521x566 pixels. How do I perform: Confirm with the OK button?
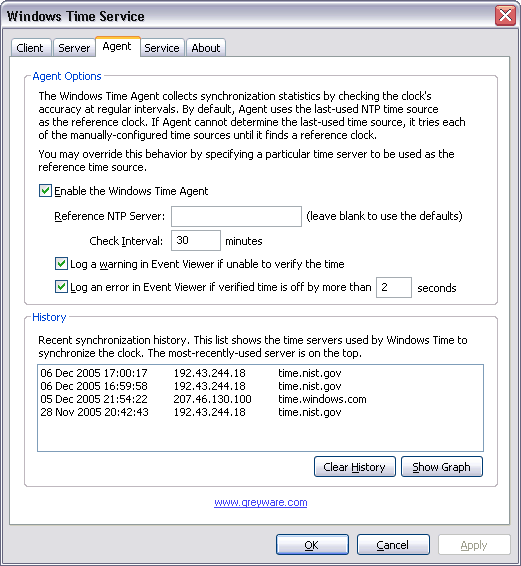[312, 545]
